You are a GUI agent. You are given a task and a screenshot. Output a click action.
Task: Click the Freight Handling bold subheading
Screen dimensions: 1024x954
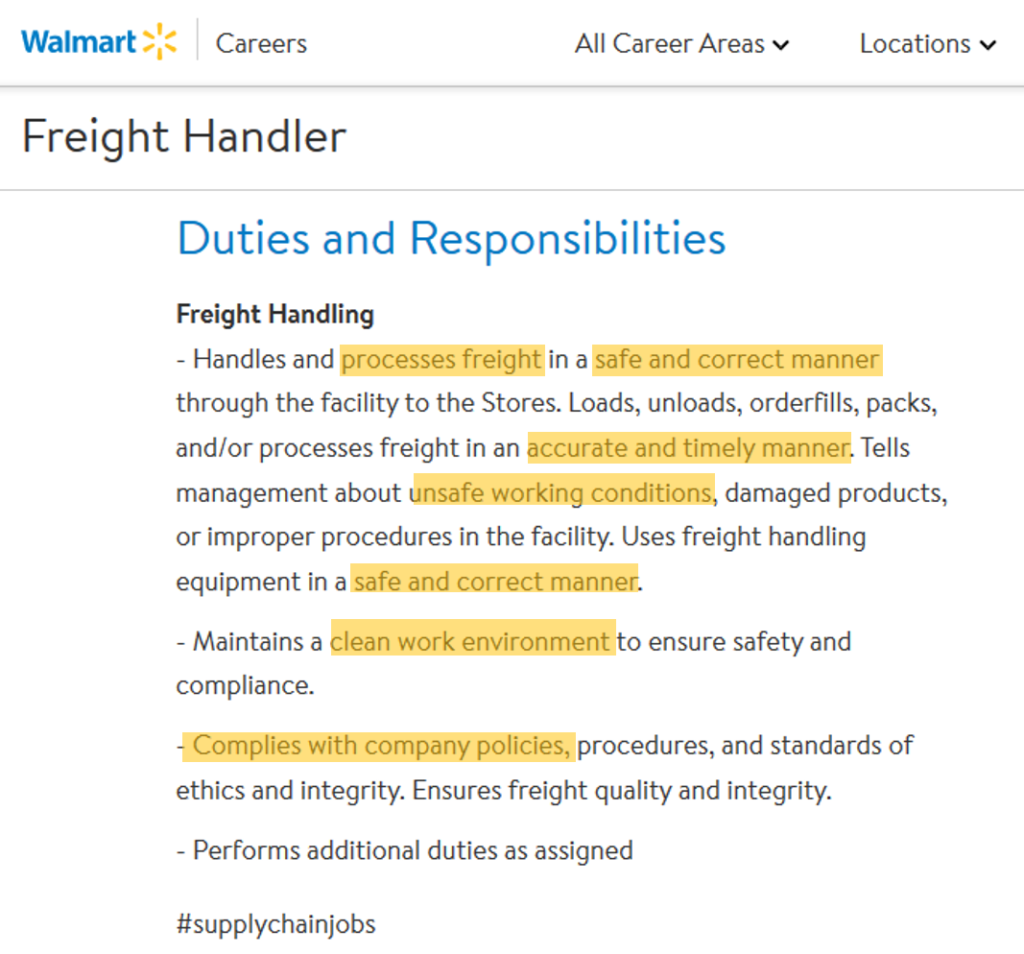point(275,314)
